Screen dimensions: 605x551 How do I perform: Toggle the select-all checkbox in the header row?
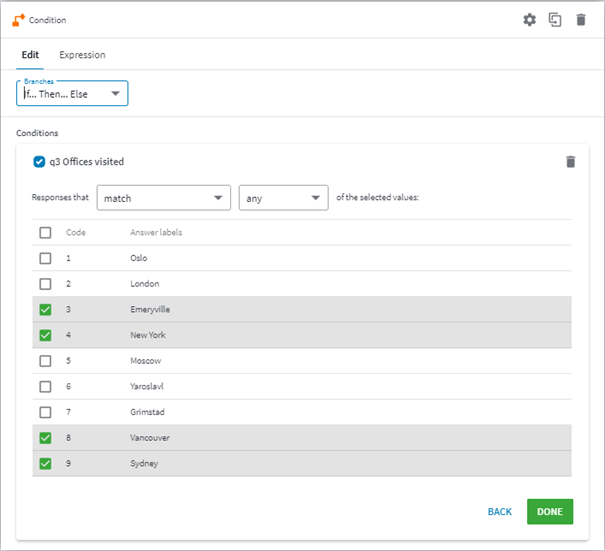pos(45,233)
